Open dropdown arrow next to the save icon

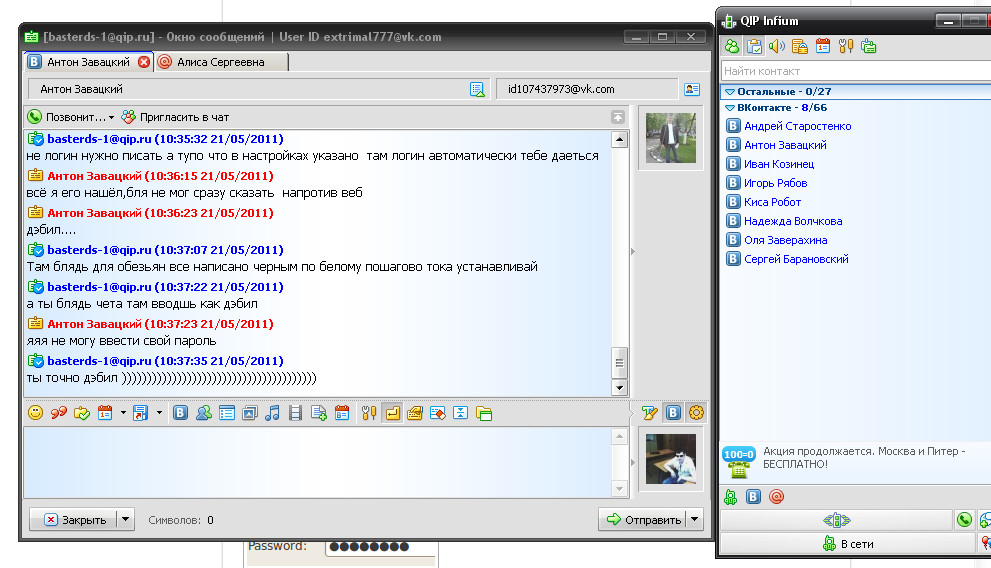click(x=159, y=413)
